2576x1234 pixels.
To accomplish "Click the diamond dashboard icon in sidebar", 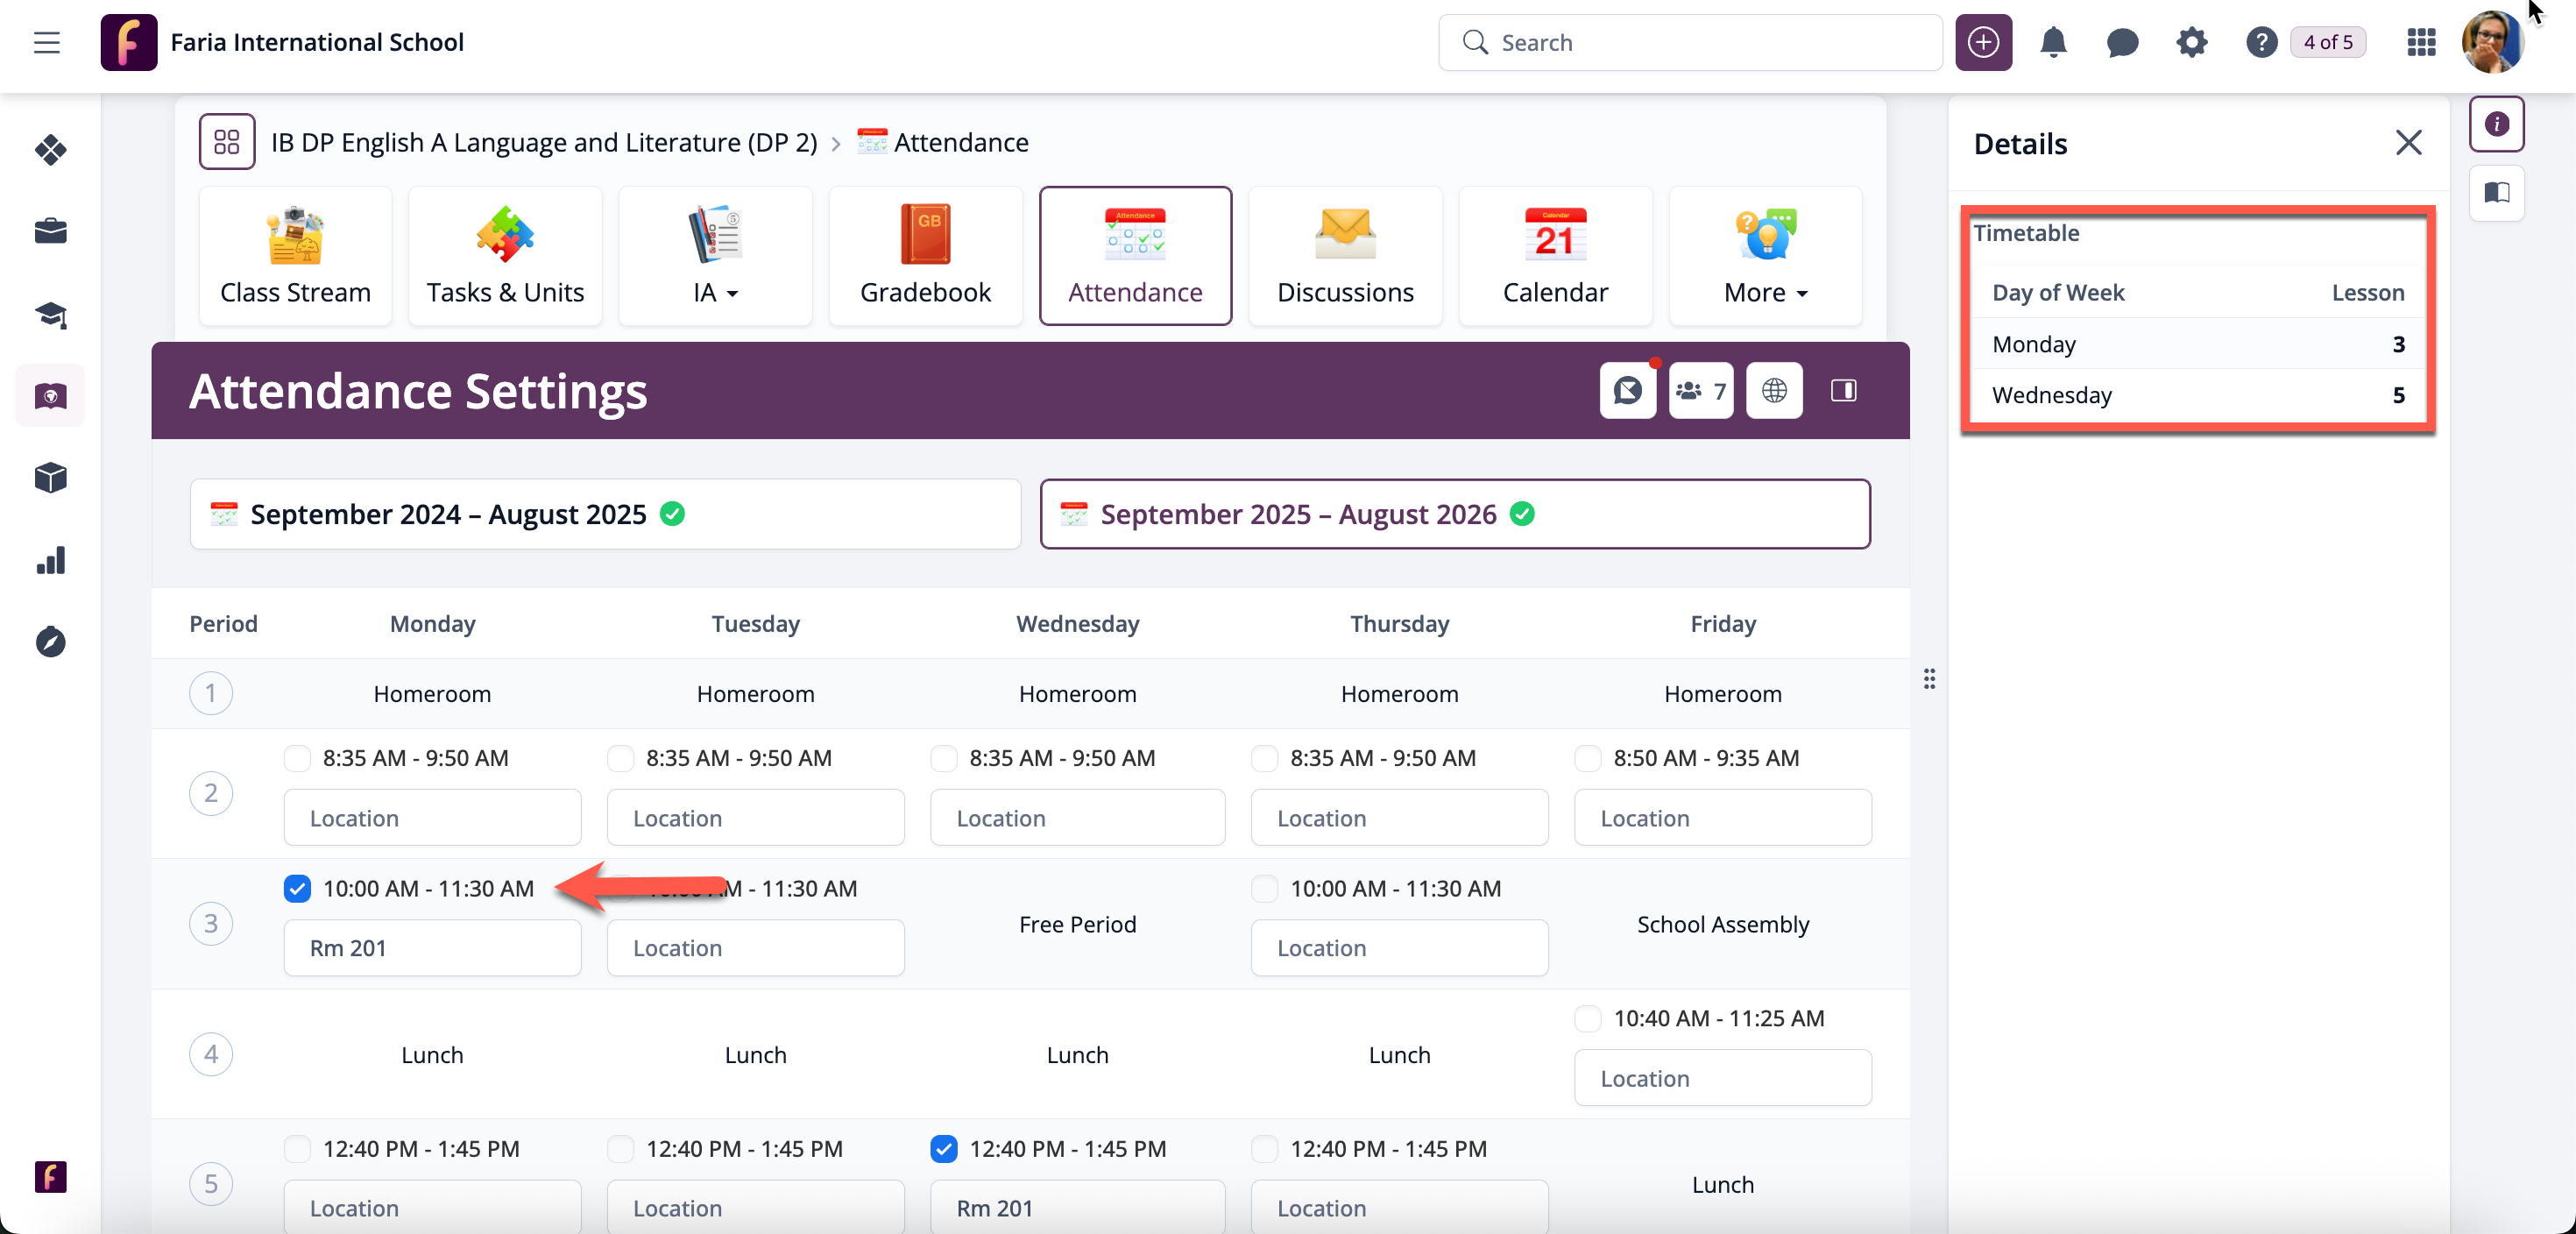I will 51,150.
